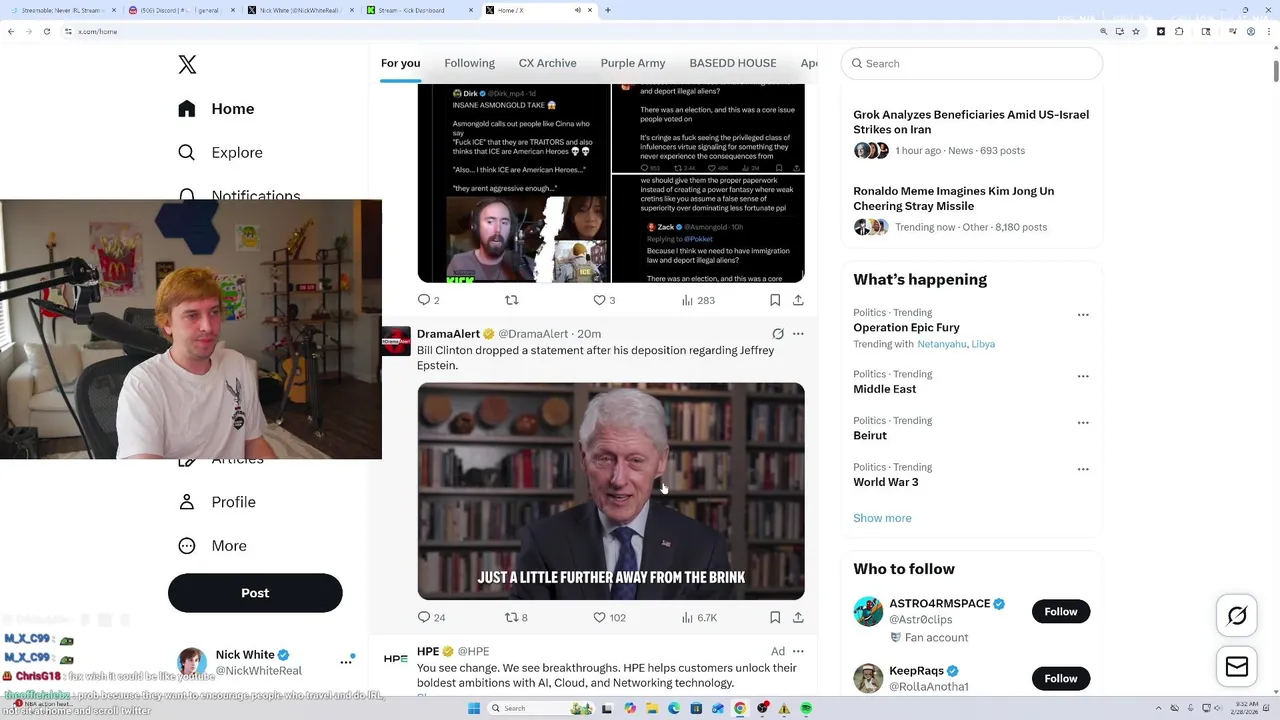1280x720 pixels.
Task: Click the HPE advertiser name
Action: click(x=428, y=651)
